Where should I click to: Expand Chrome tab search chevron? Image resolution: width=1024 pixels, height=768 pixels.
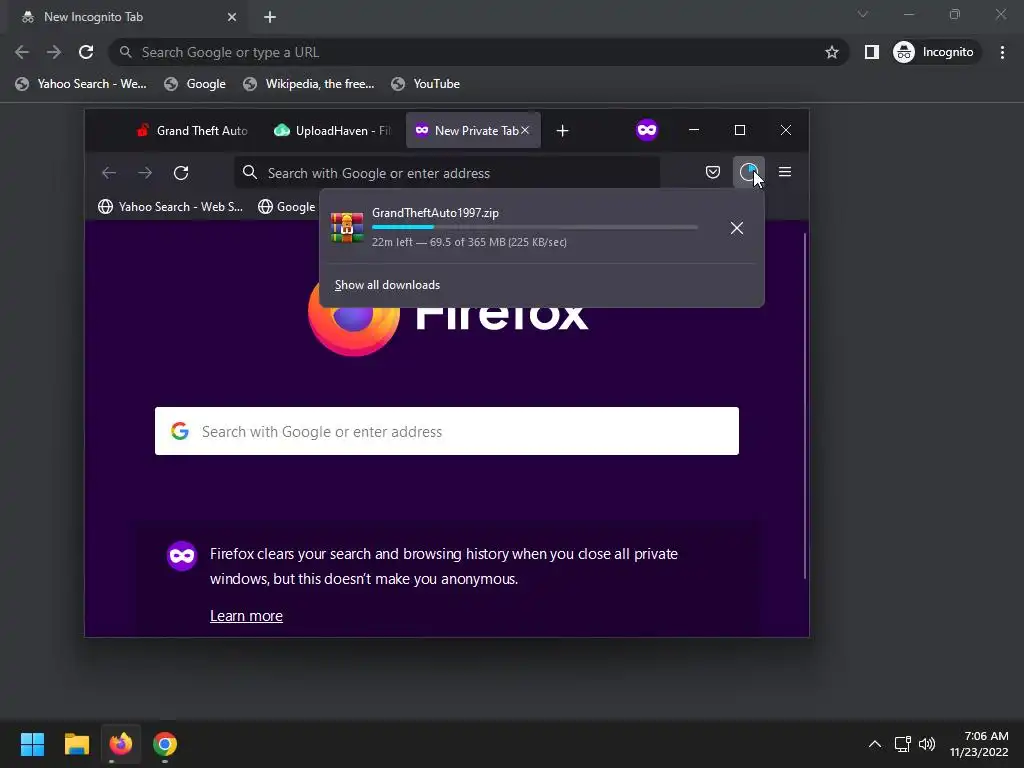click(863, 14)
